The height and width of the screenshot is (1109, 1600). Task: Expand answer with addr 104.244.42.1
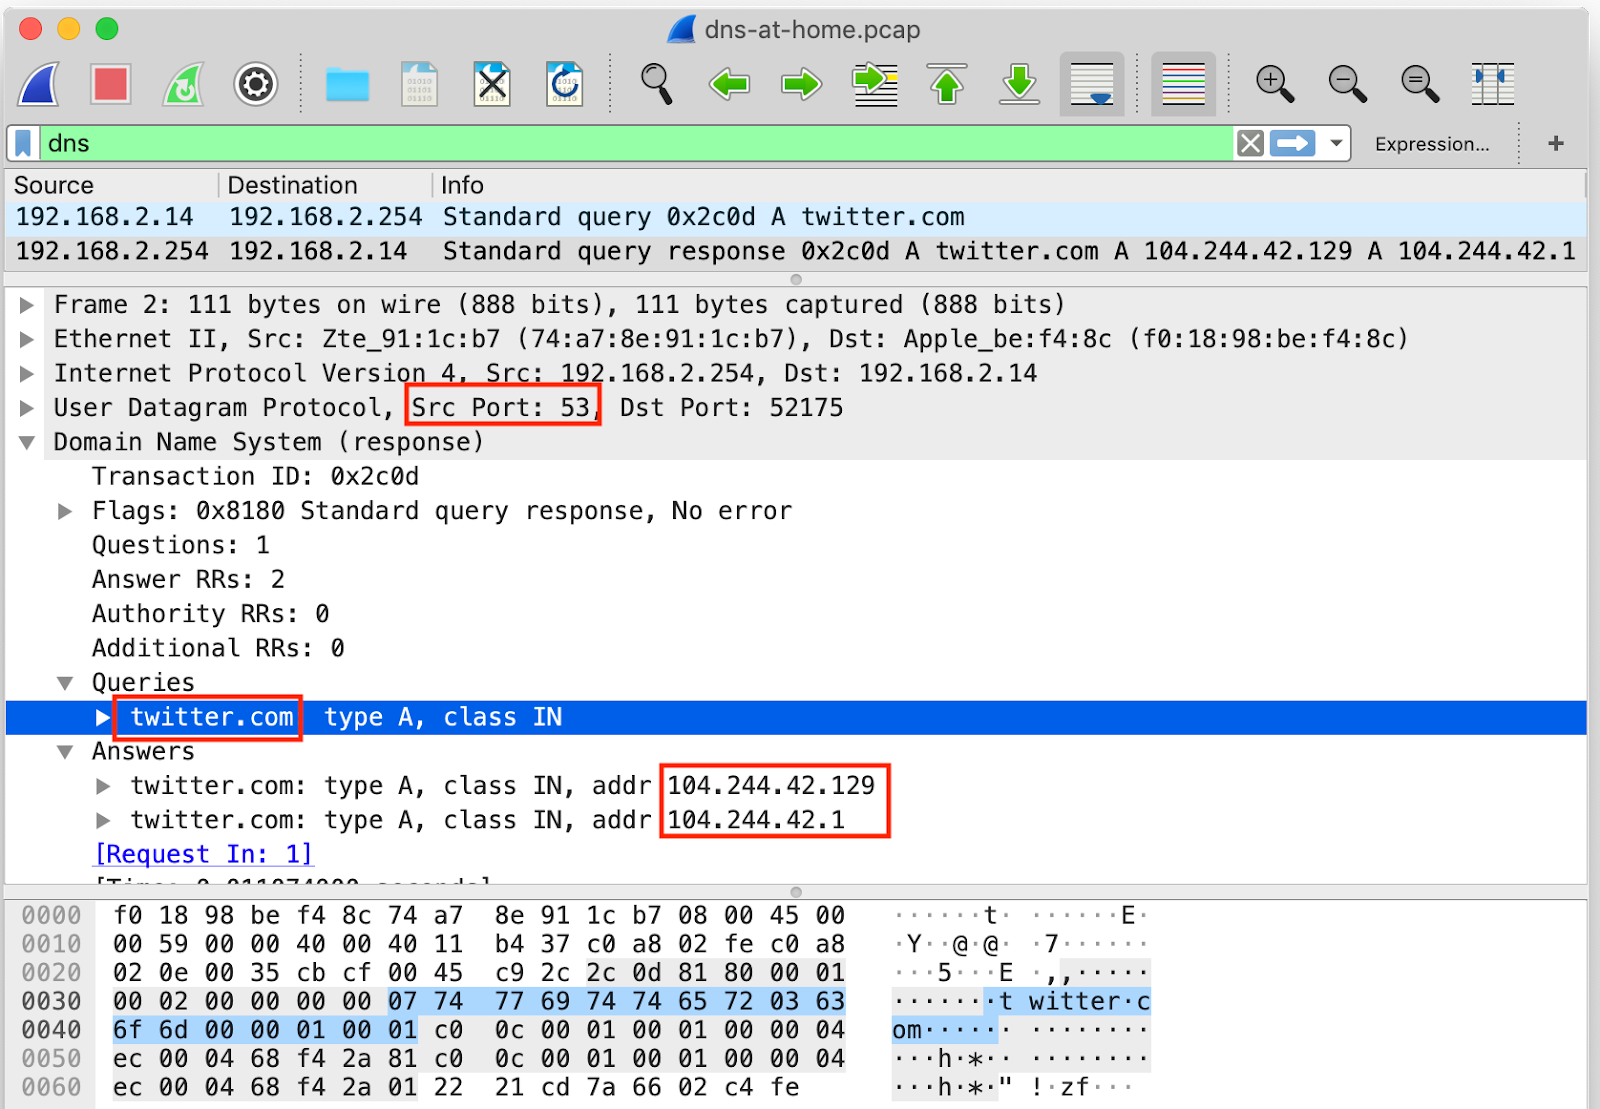pyautogui.click(x=103, y=820)
